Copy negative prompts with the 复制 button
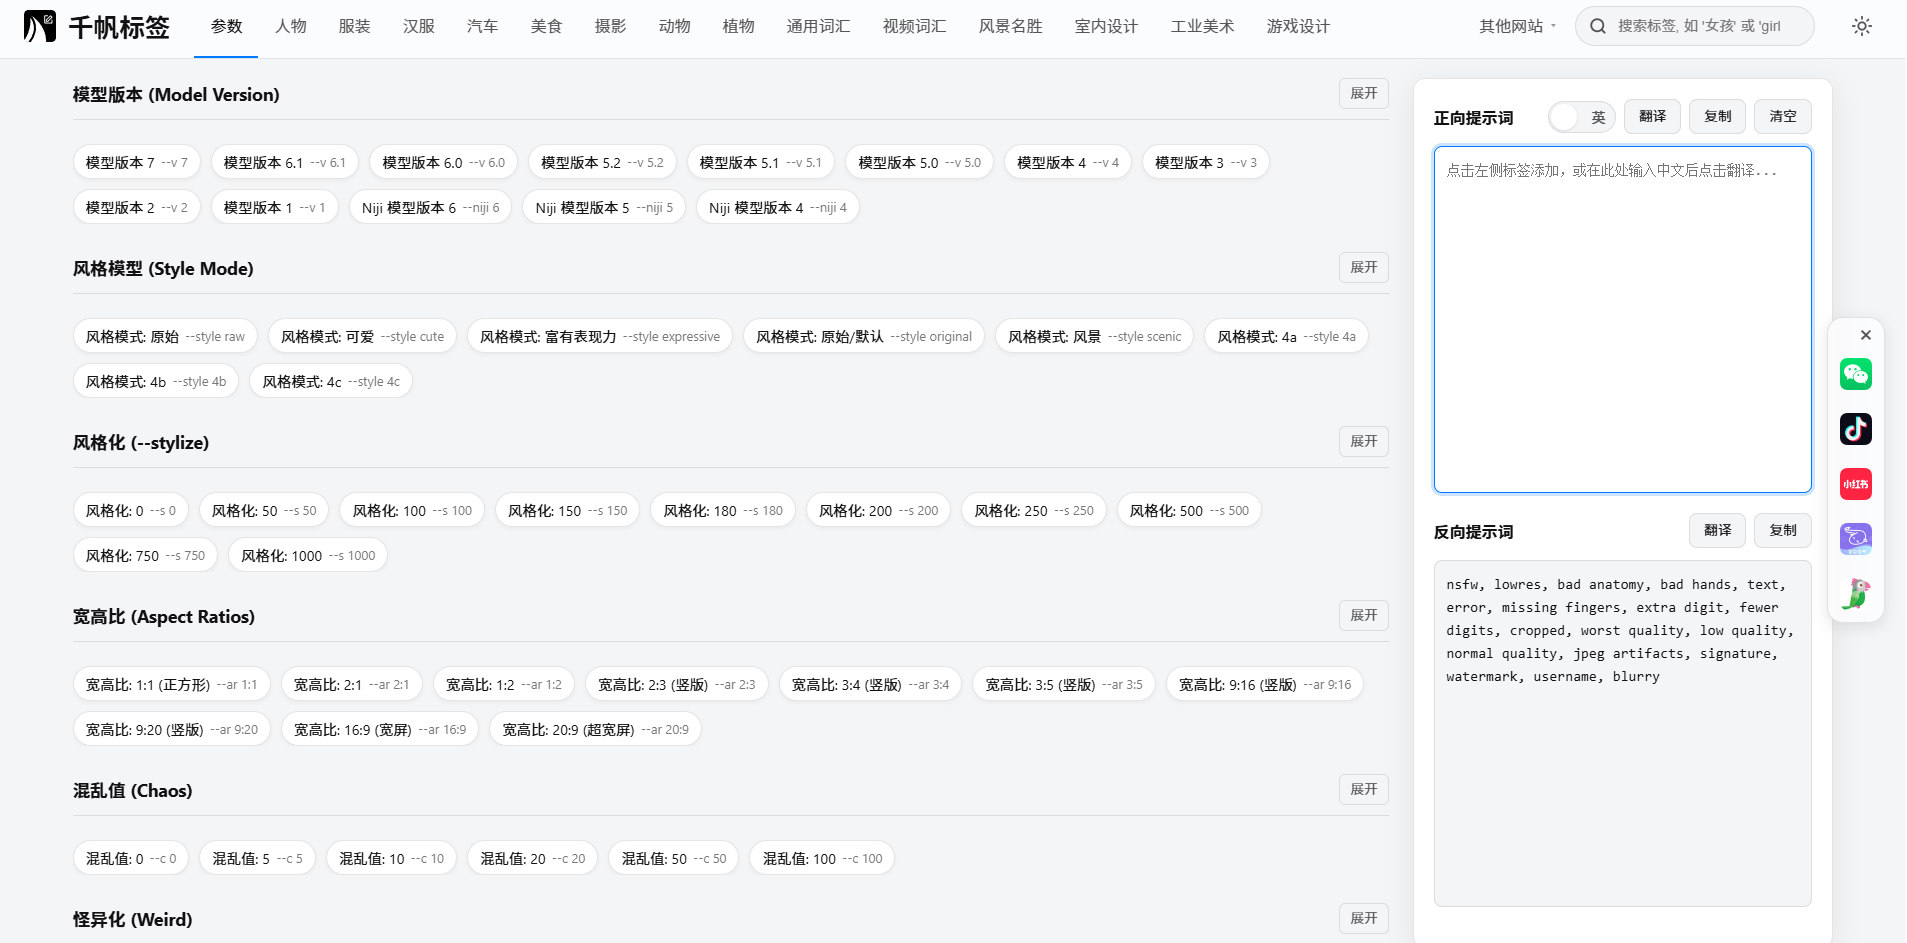This screenshot has width=1907, height=943. click(x=1782, y=530)
